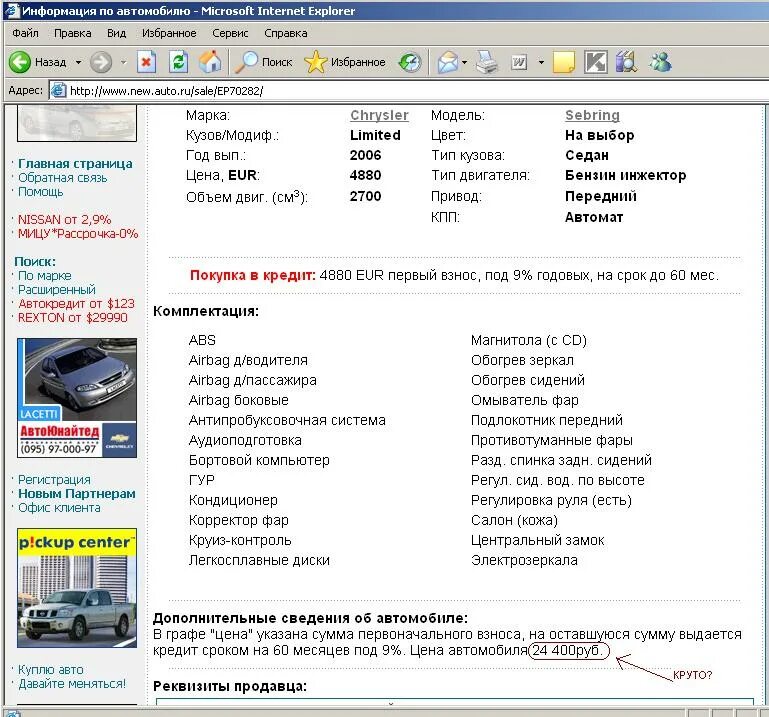Click the grey Forward arrow icon
769x717 pixels.
pos(101,62)
